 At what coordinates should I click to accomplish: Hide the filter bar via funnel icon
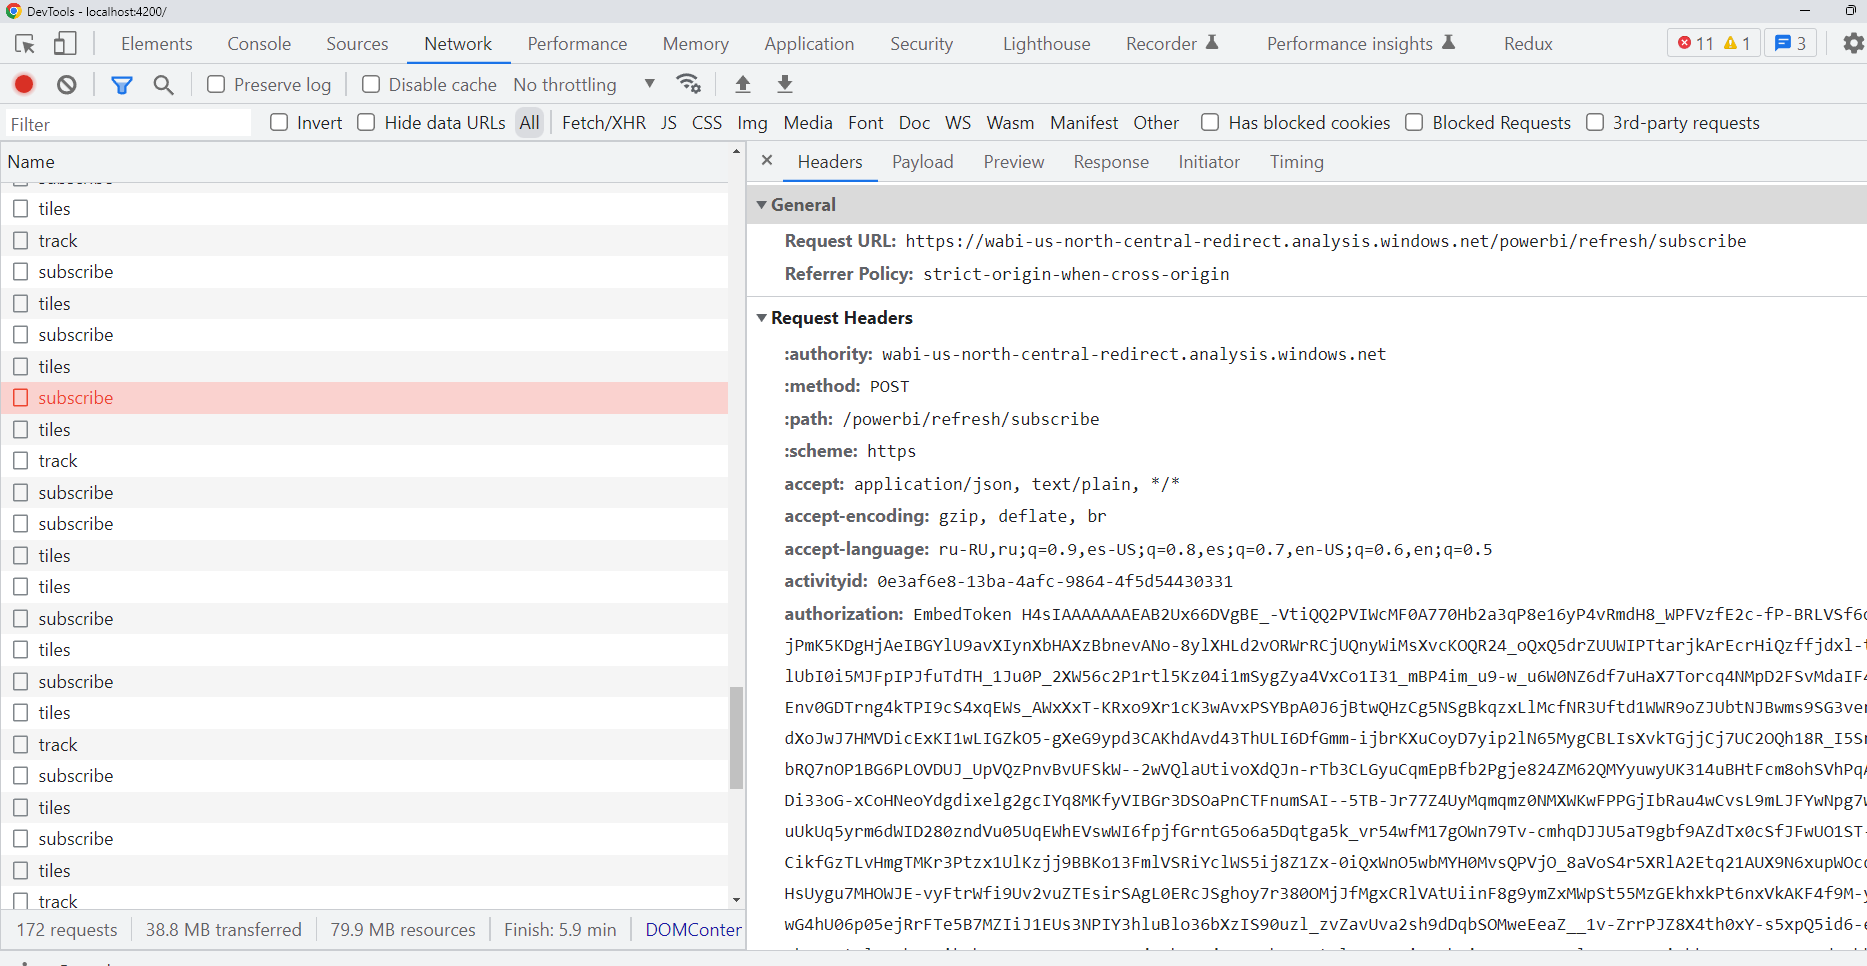(x=121, y=84)
